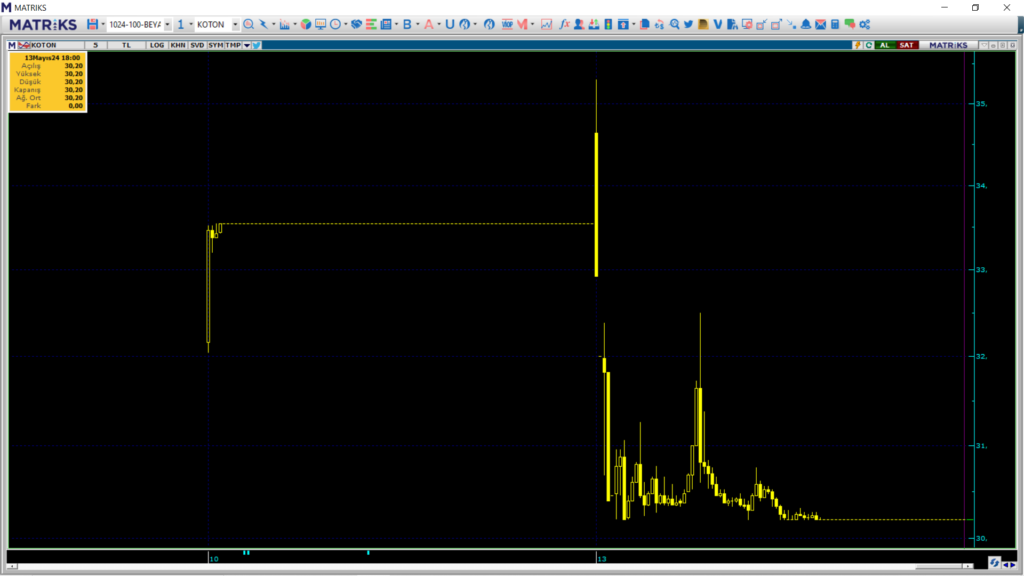Click the line chart icon
The width and height of the screenshot is (1024, 576).
pos(546,24)
